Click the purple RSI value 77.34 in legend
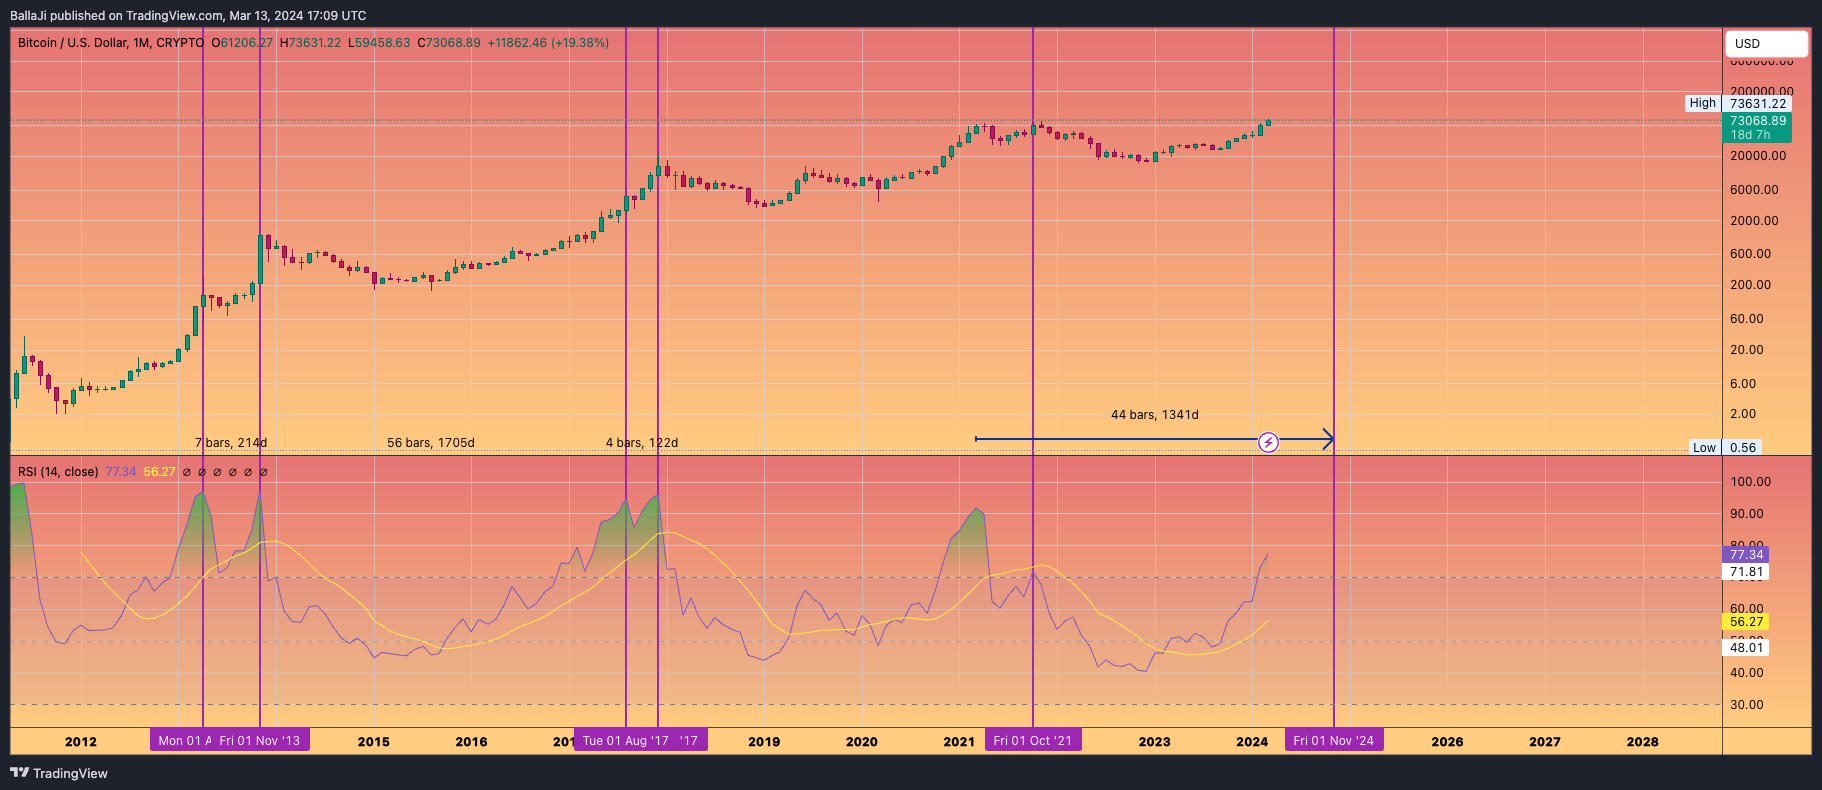The image size is (1822, 790). click(x=121, y=472)
